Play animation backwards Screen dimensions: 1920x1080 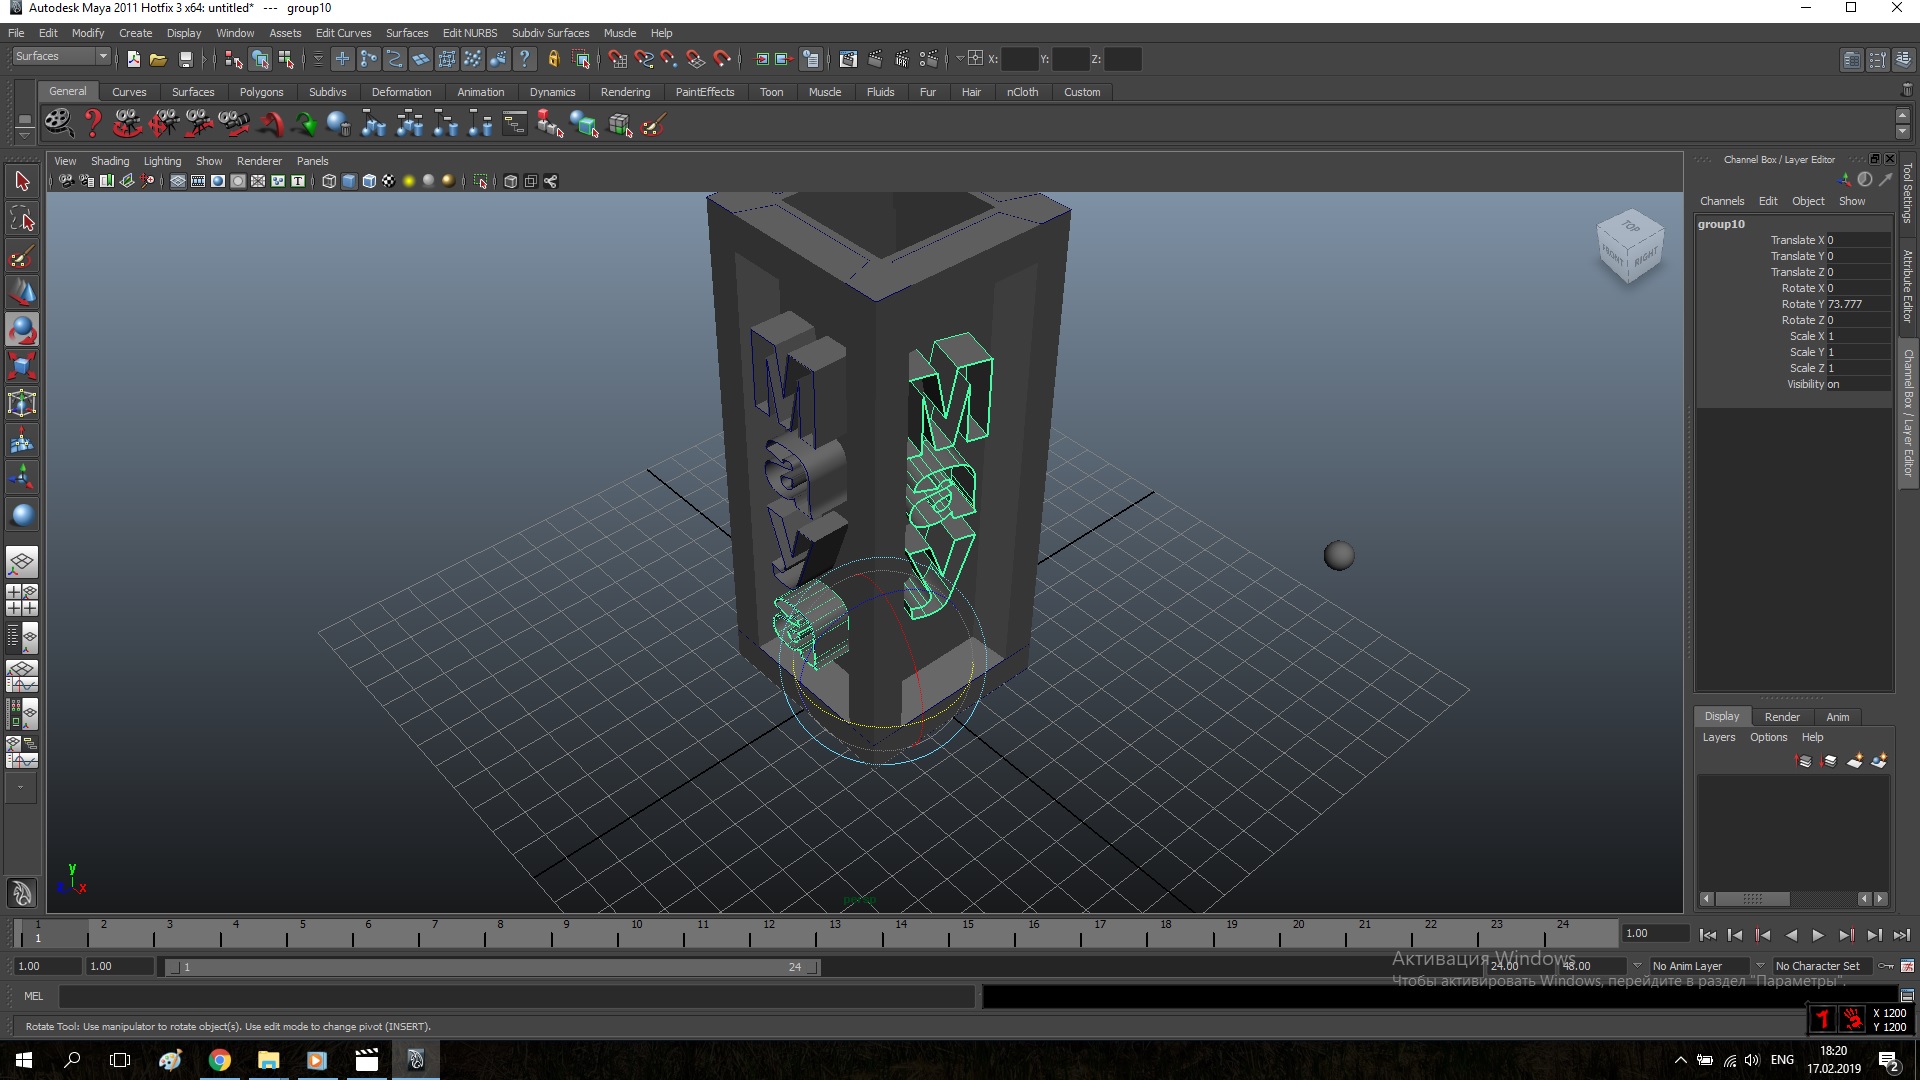[x=1790, y=935]
